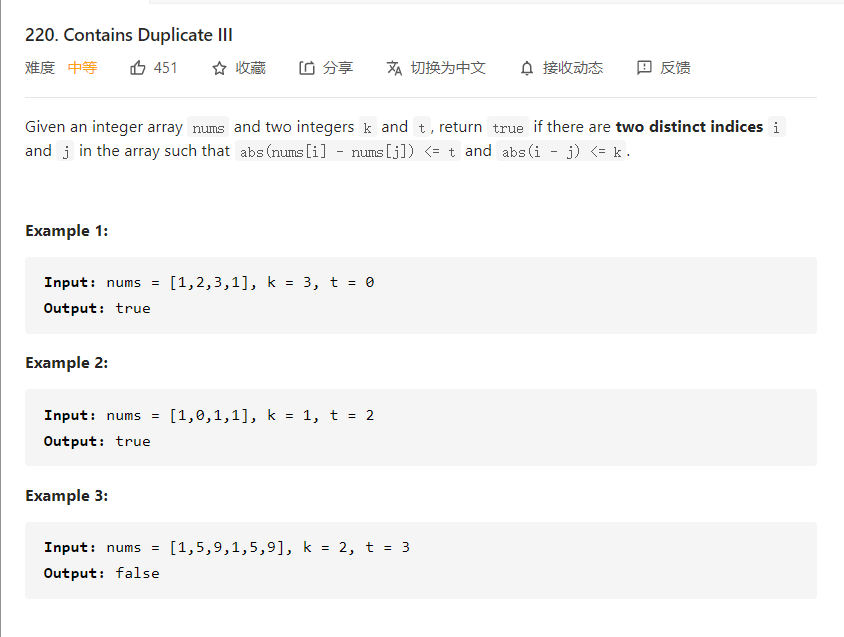844x637 pixels.
Task: Click Example 3 output false line
Action: [x=102, y=573]
